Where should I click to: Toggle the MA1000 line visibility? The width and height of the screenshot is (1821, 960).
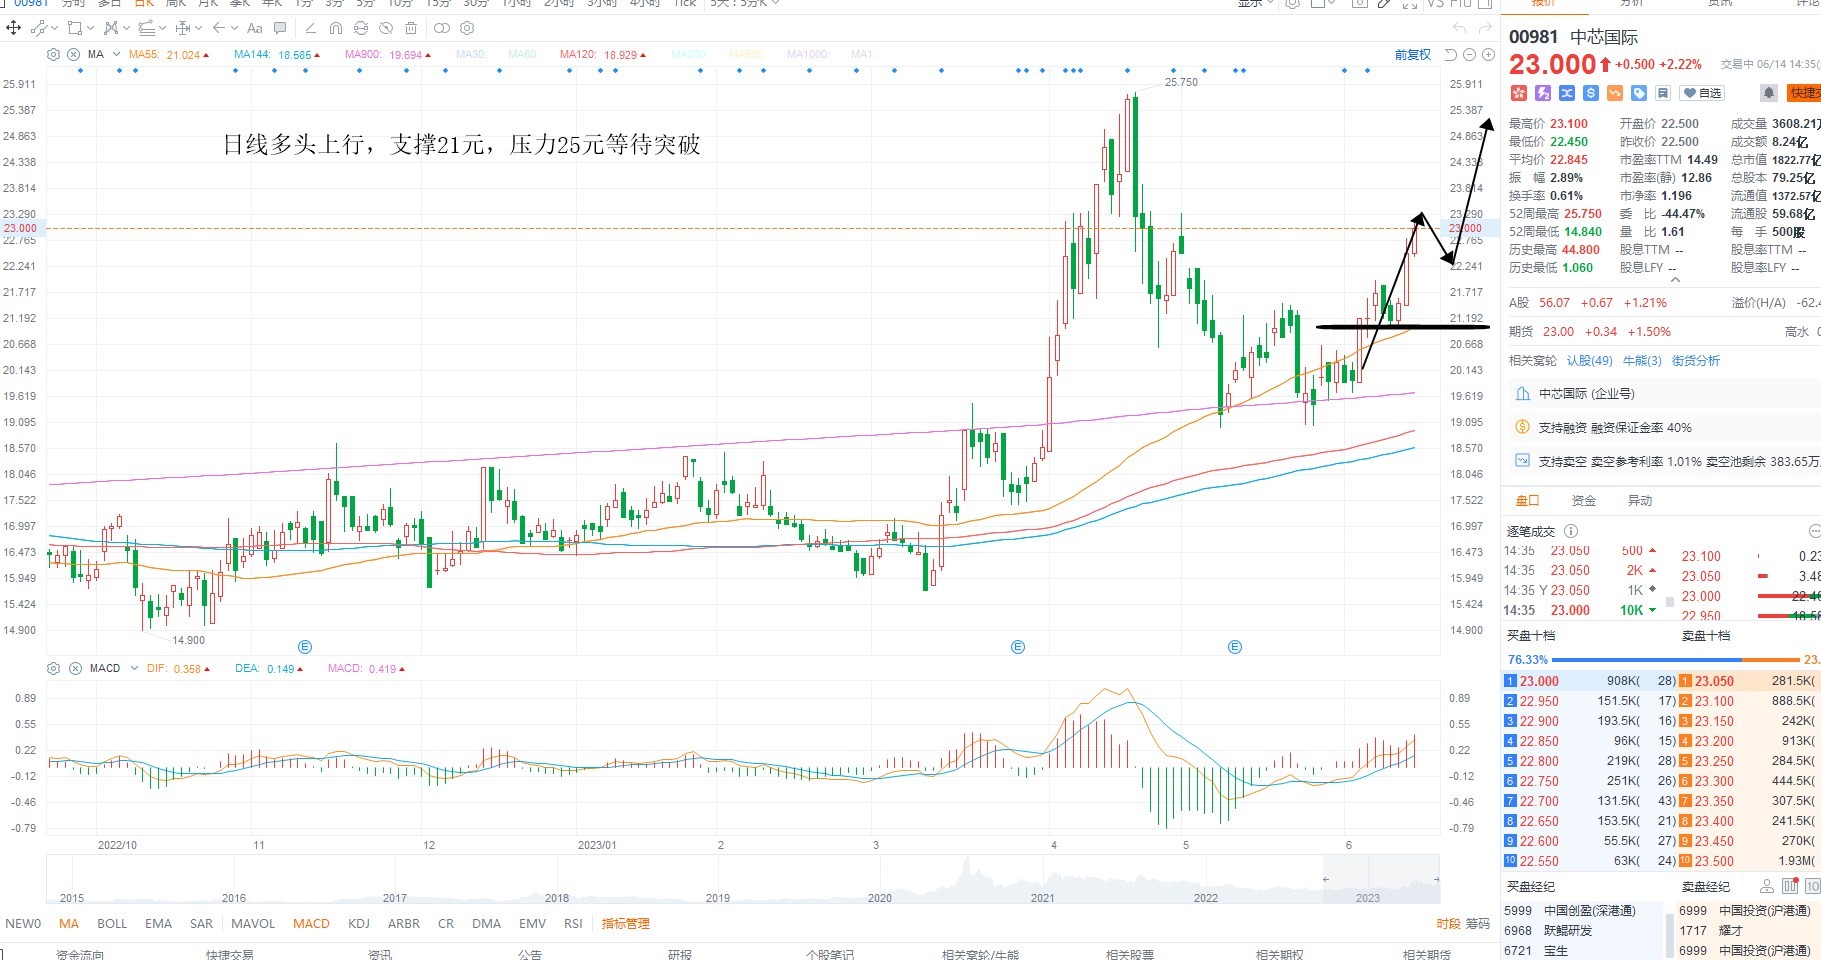point(808,55)
